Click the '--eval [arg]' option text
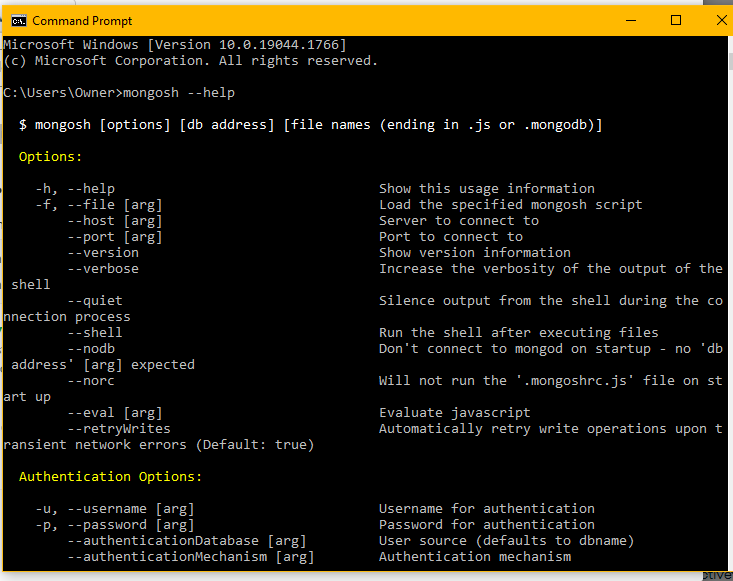 [114, 413]
